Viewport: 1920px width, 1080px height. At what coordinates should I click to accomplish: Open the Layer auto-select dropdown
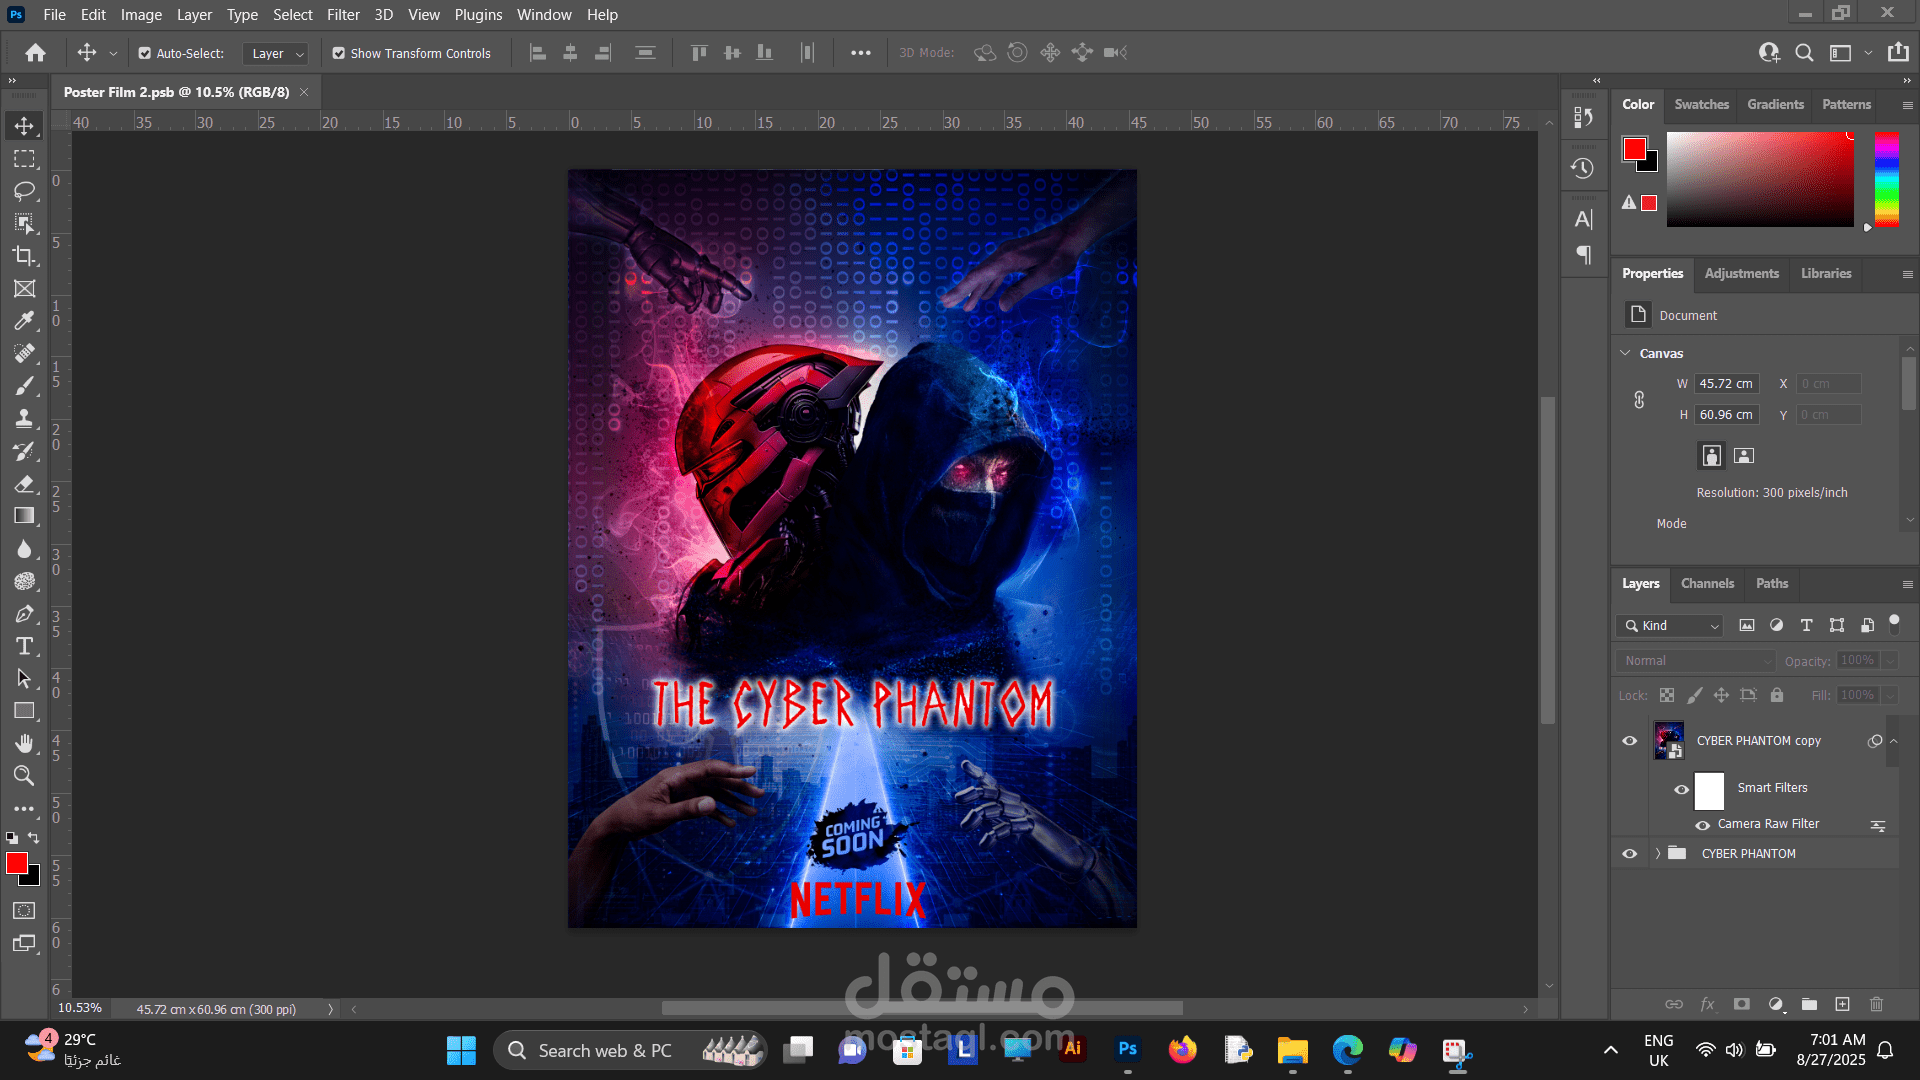click(x=277, y=54)
